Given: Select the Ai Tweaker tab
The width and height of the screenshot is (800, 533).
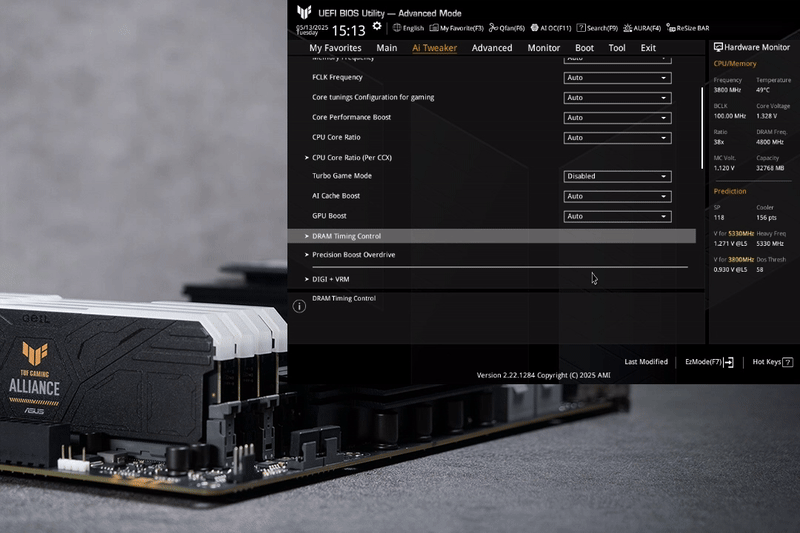Looking at the screenshot, I should click(x=434, y=48).
